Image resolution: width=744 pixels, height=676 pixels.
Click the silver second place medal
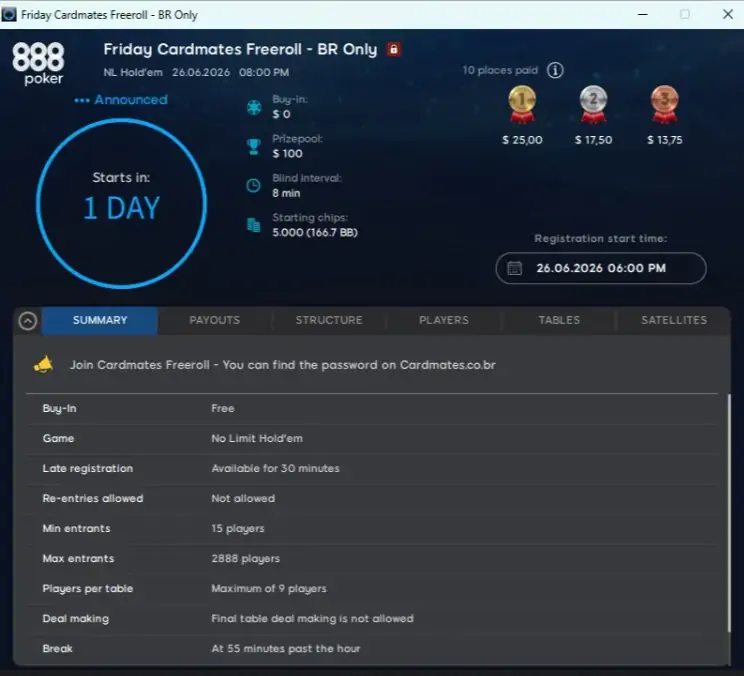pos(593,104)
